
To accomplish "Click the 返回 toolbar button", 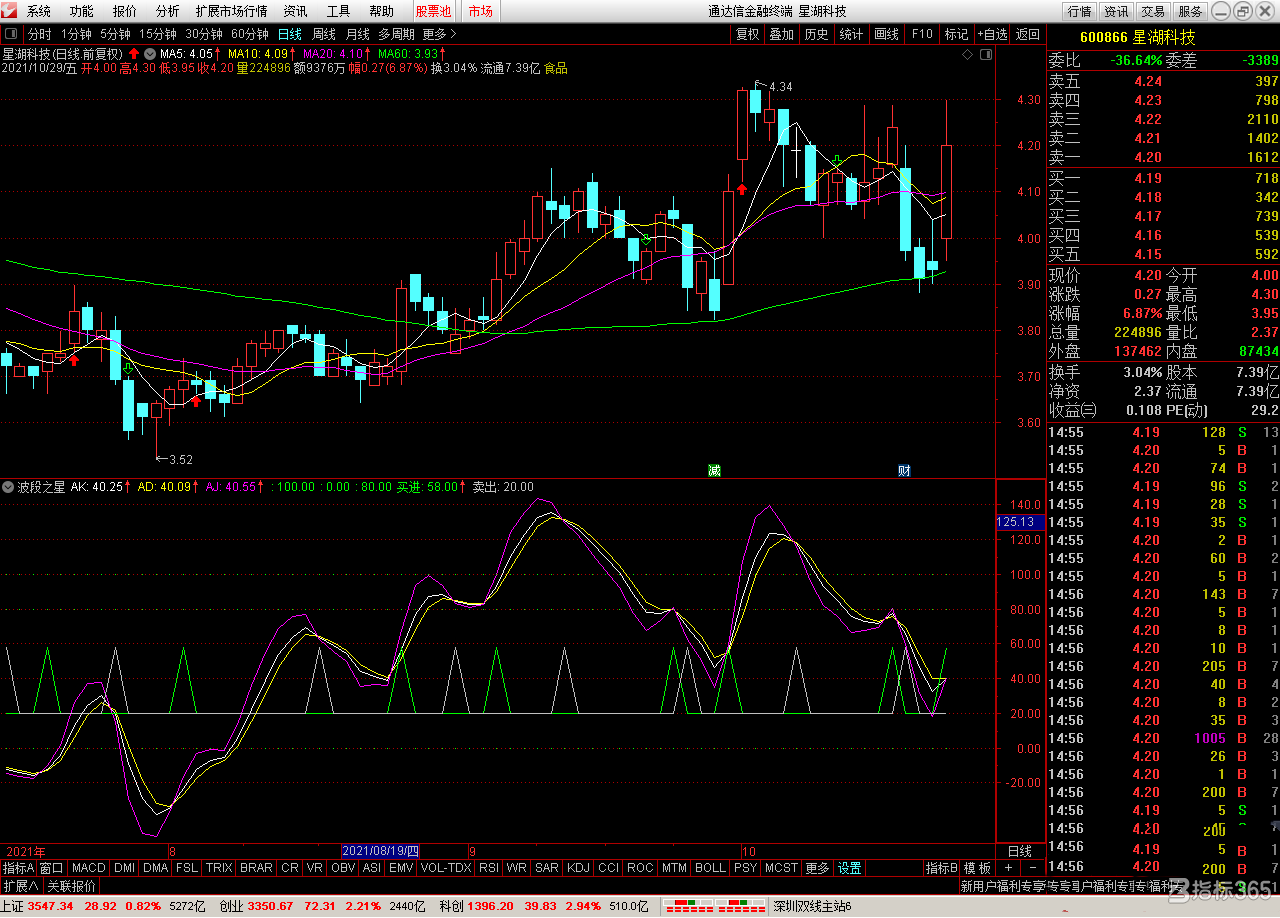I will click(x=1028, y=34).
